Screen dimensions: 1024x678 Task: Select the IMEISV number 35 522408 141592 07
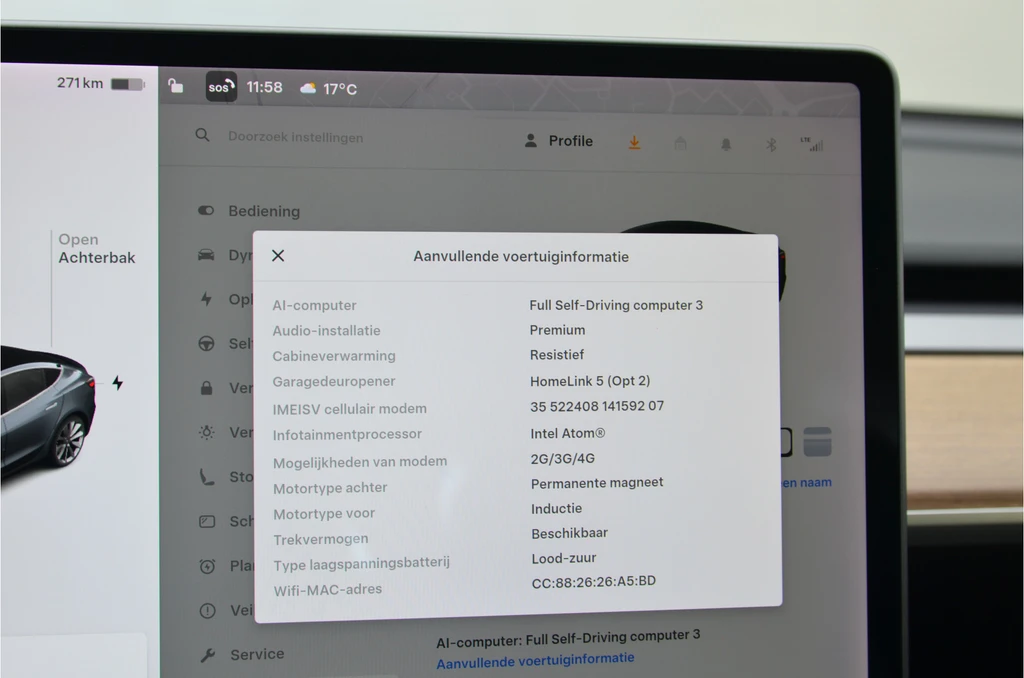(x=597, y=406)
